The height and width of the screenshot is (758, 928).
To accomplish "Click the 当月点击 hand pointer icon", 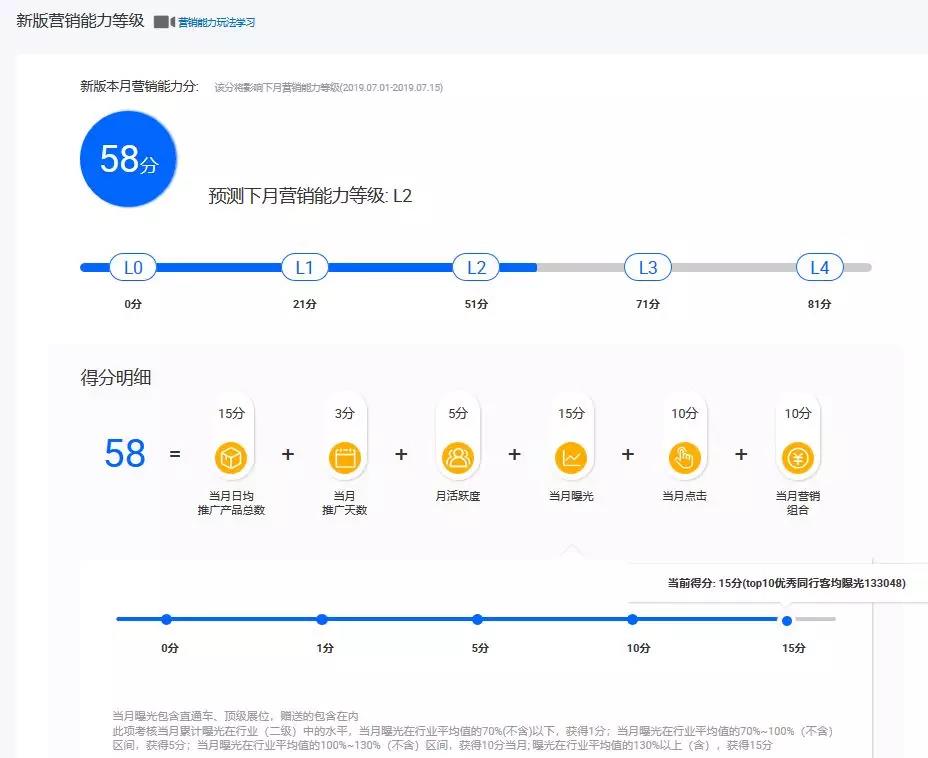I will pyautogui.click(x=684, y=456).
